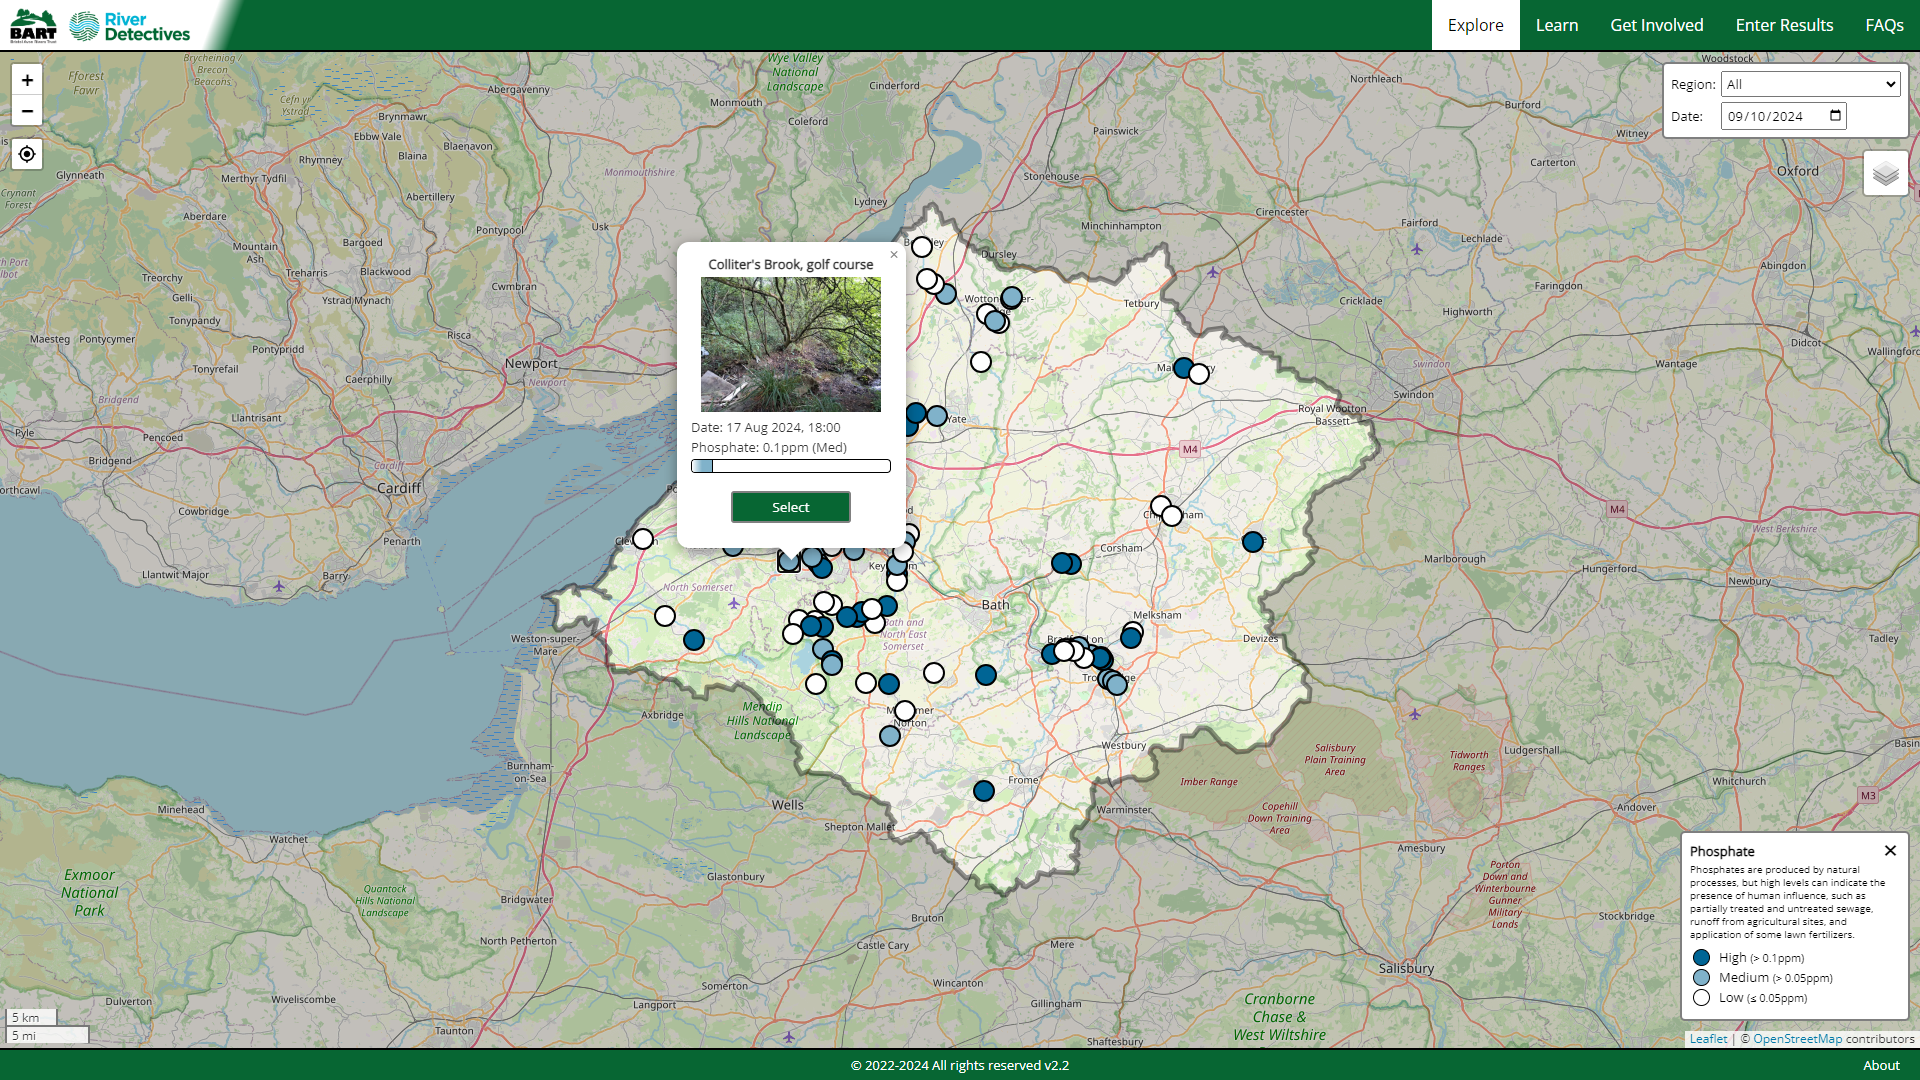Select the dark marker east of Corsham
Screen dimensions: 1920x1080
coord(1253,542)
